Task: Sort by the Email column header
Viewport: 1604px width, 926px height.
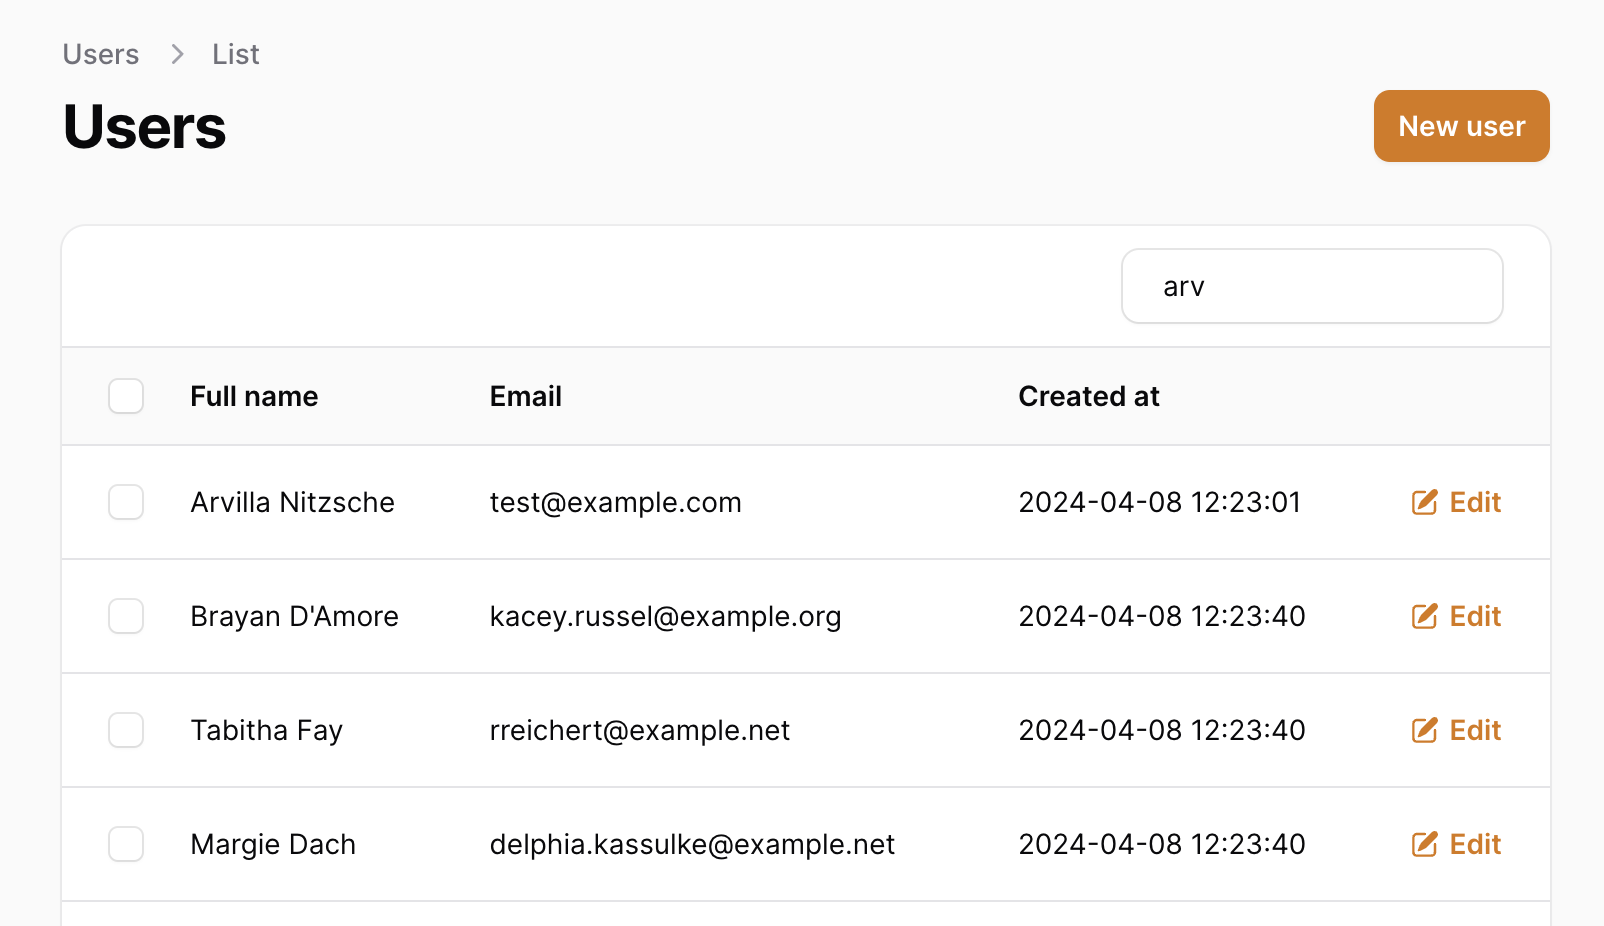Action: (526, 396)
